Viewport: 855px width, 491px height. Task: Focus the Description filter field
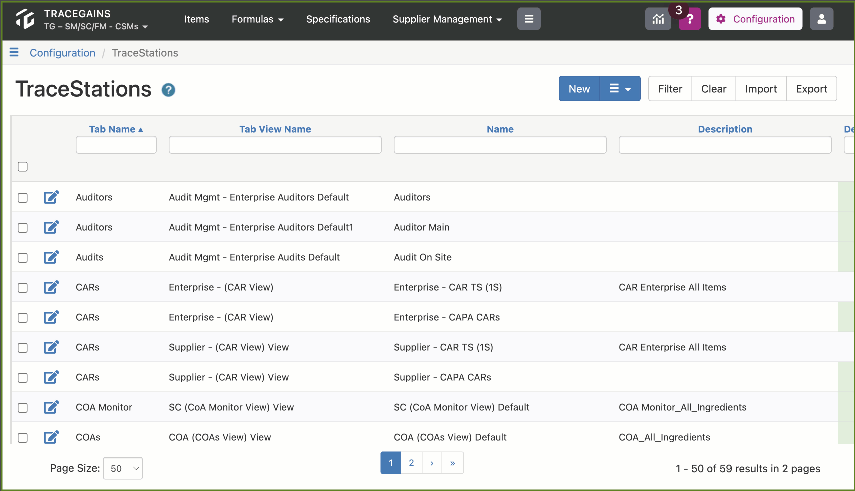click(x=725, y=145)
